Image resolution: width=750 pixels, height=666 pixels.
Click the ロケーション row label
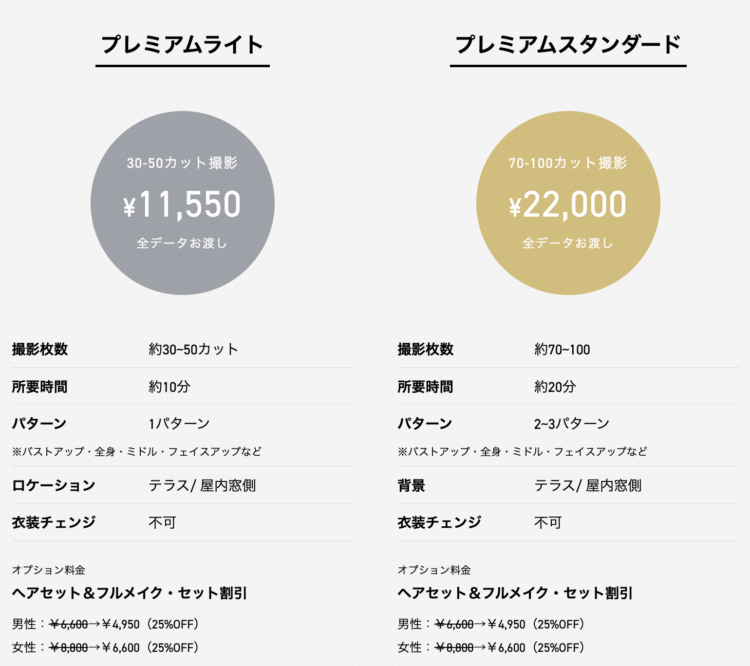click(x=54, y=486)
